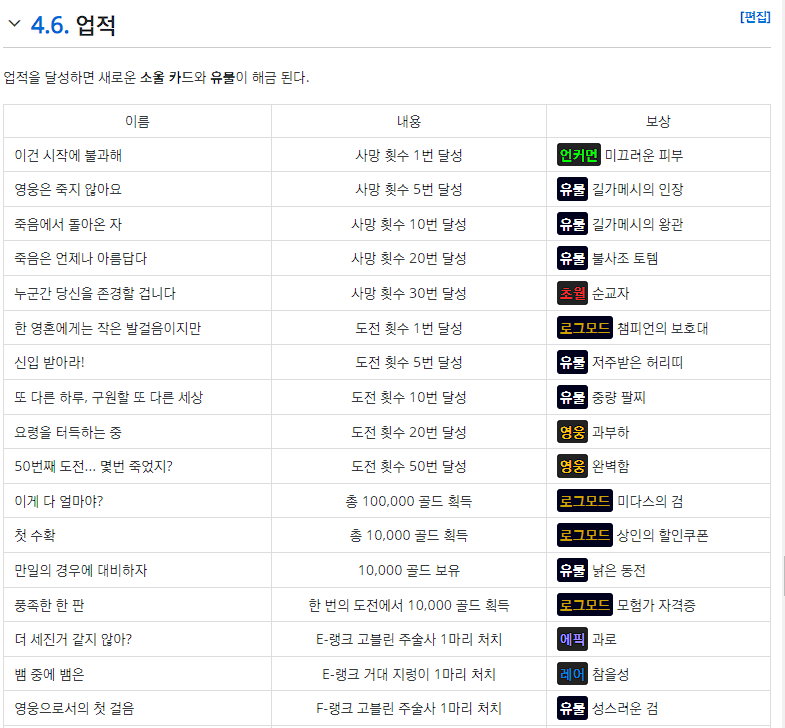
Task: Click achievement name 풍족한 한 판
Action: (x=49, y=605)
